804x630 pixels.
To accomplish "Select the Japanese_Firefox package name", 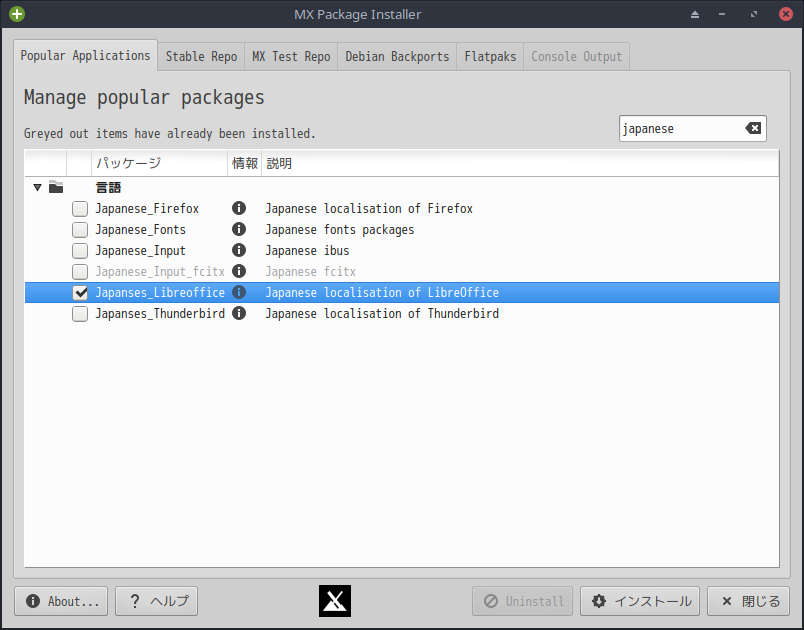I will pyautogui.click(x=147, y=209).
